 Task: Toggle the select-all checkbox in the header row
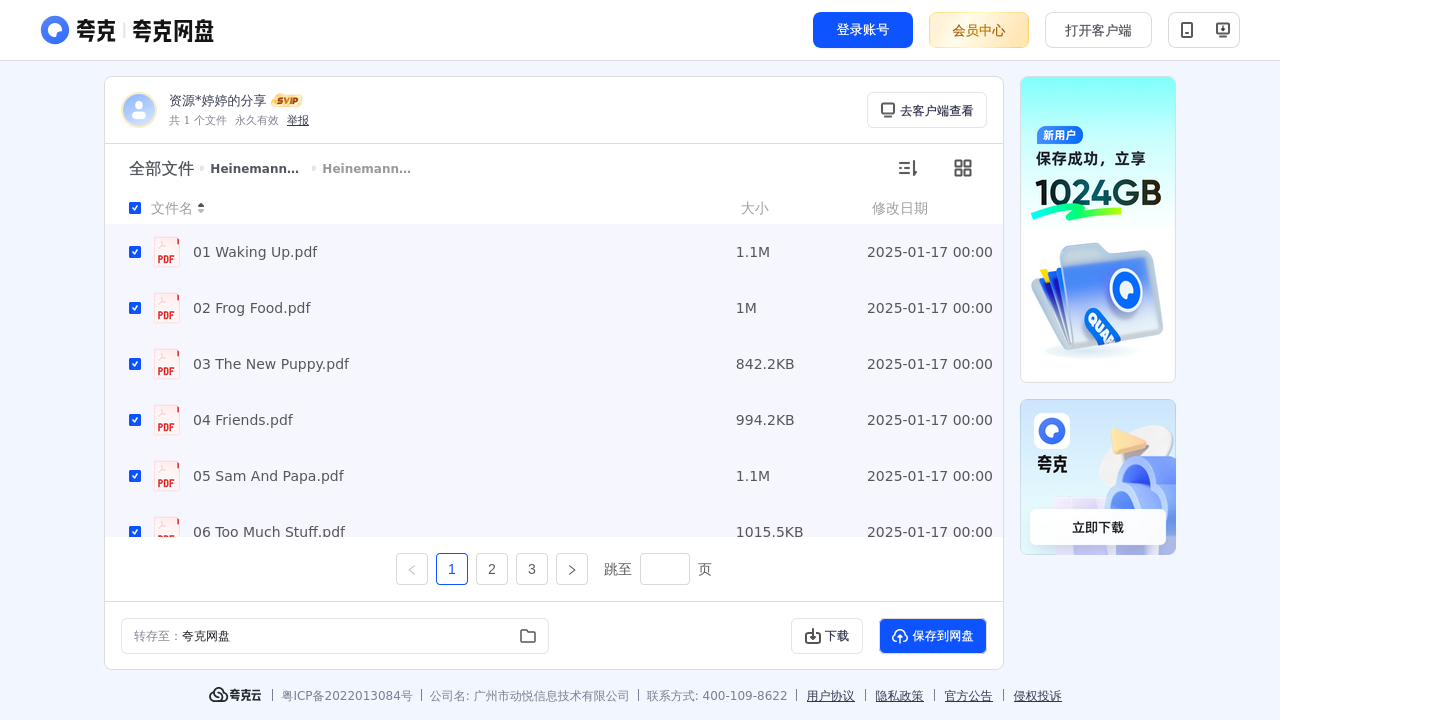click(135, 208)
